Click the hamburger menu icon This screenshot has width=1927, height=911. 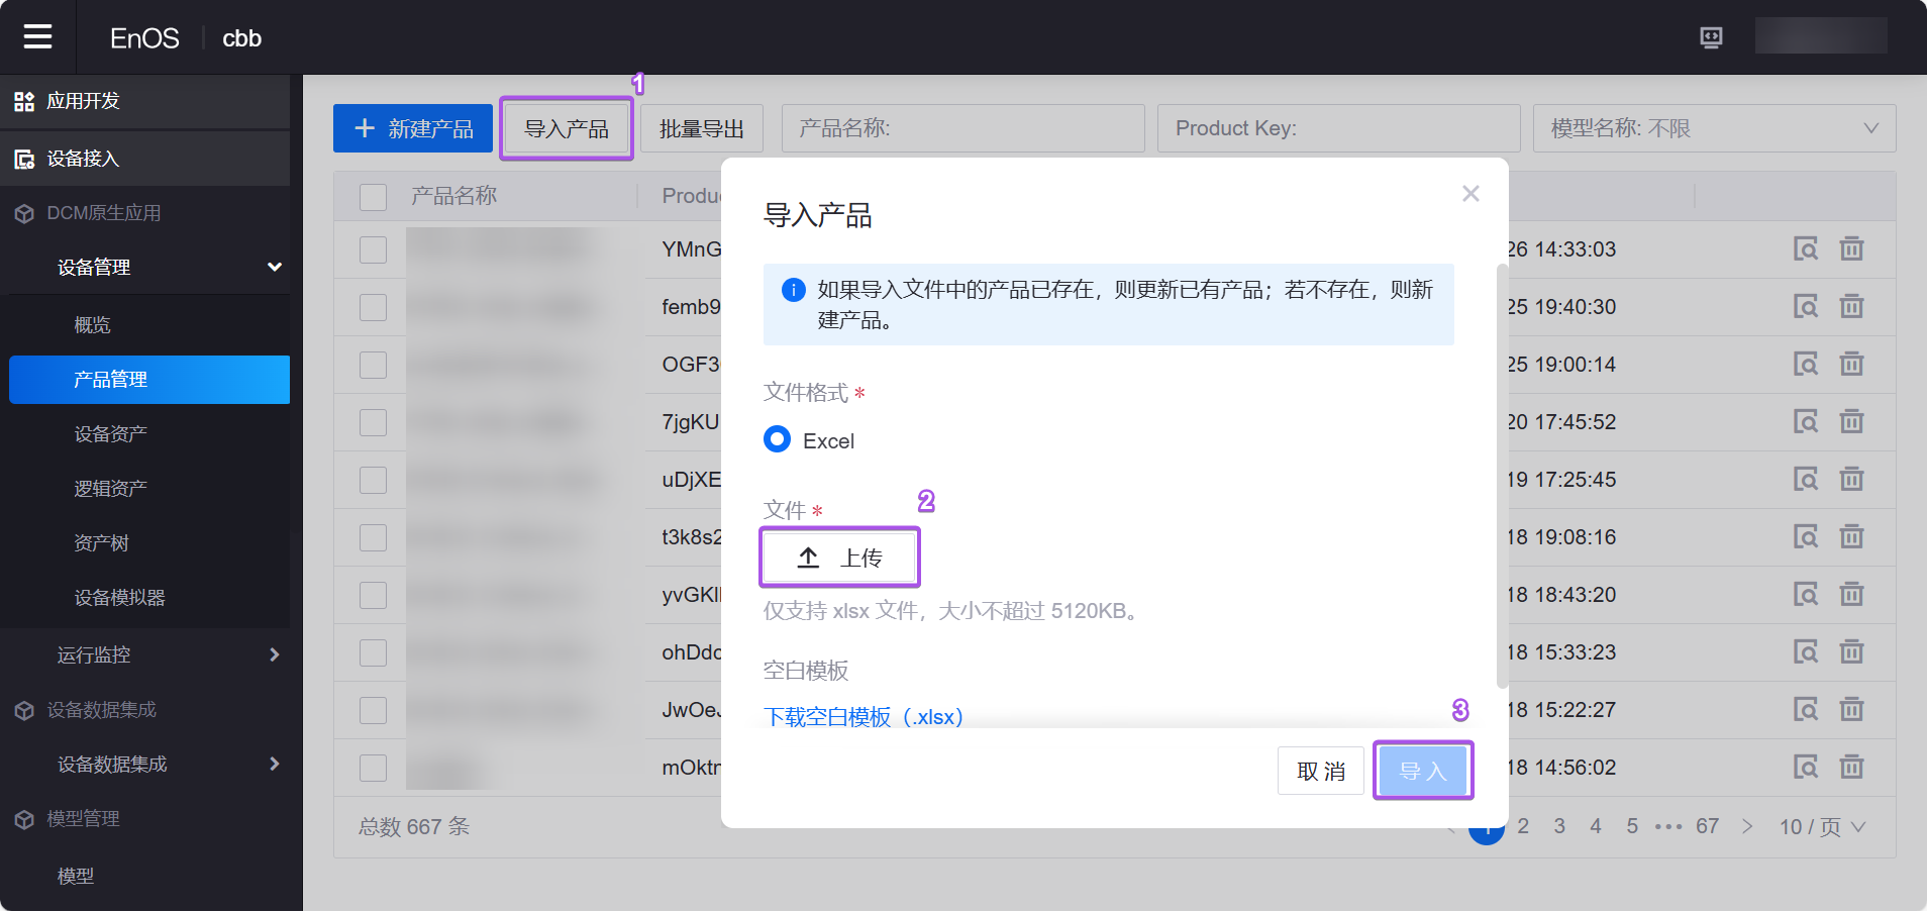pos(38,37)
